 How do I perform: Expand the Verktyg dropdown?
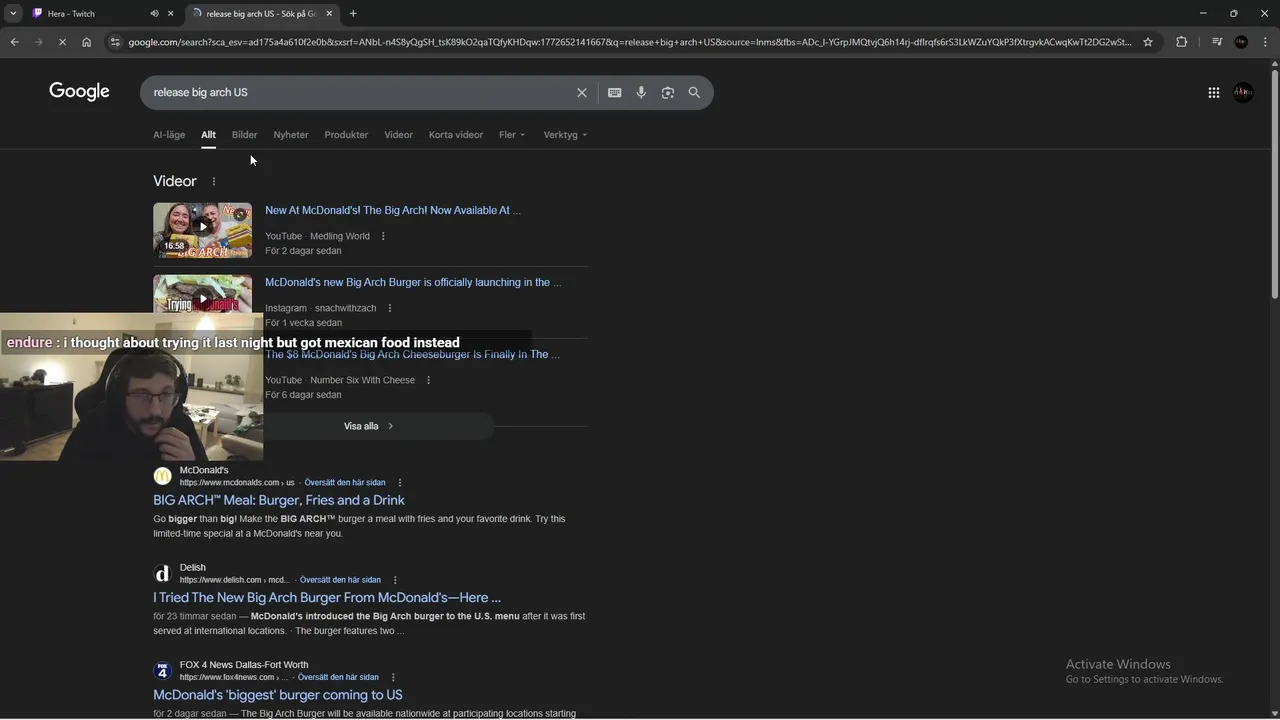[x=566, y=135]
